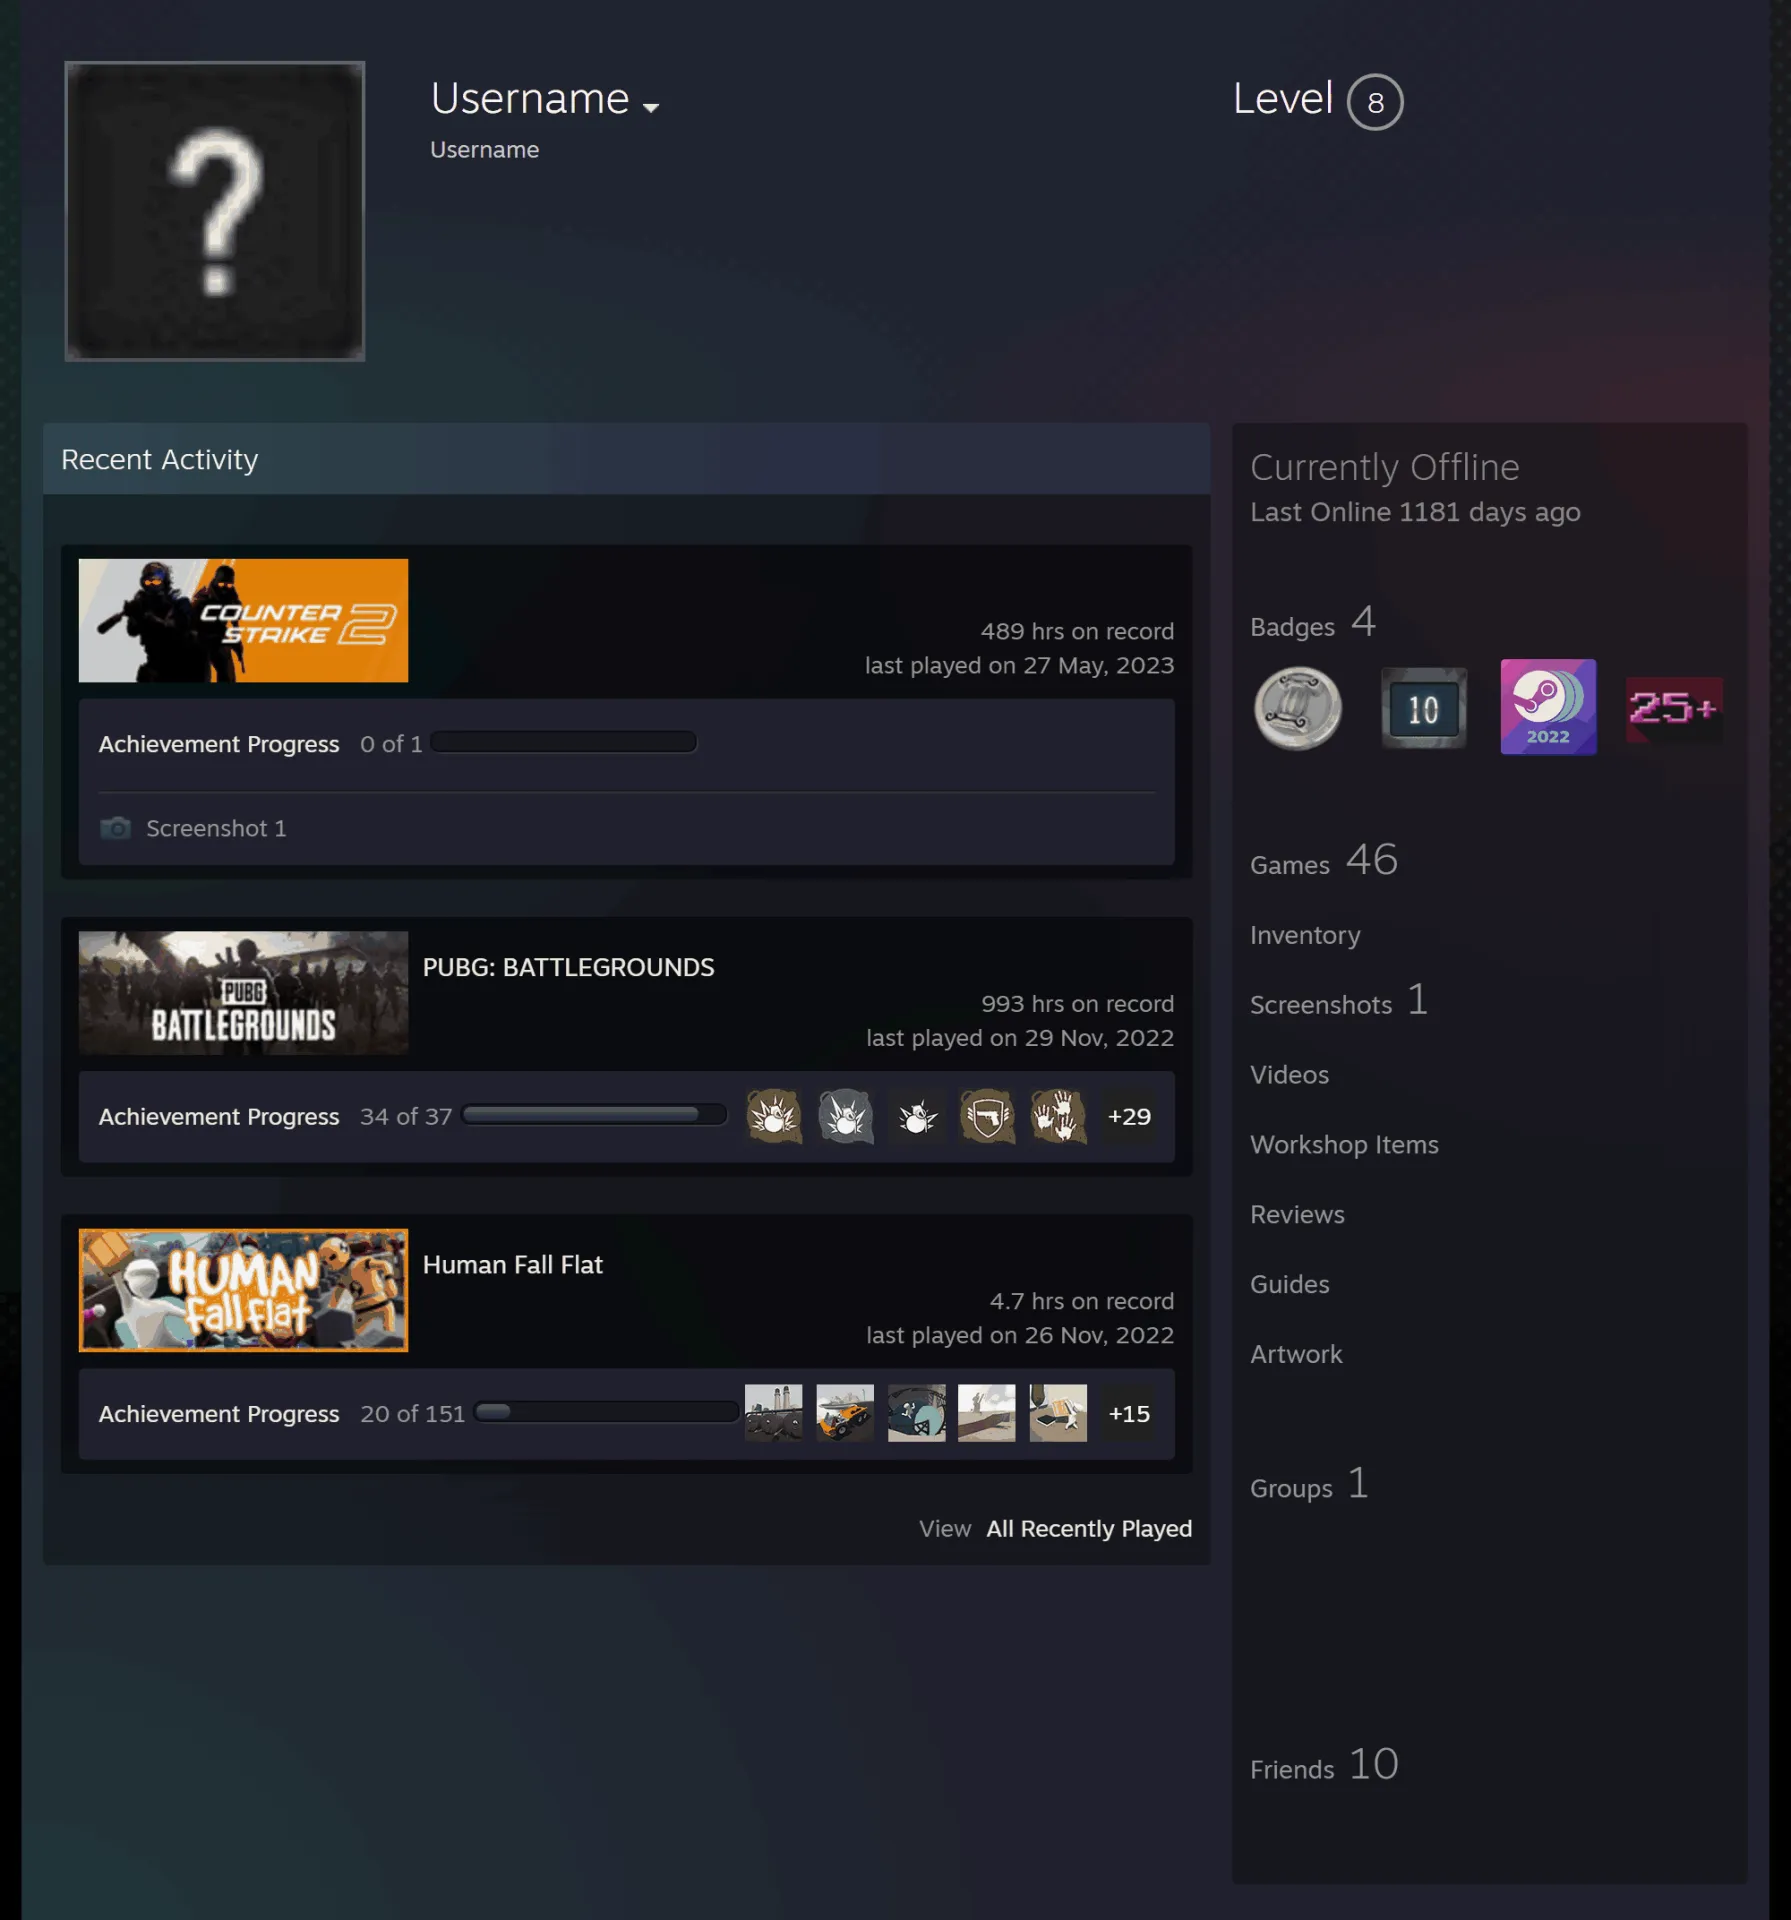1791x1920 pixels.
Task: Show the +15 more Human Fall Flat achievements
Action: tap(1129, 1413)
